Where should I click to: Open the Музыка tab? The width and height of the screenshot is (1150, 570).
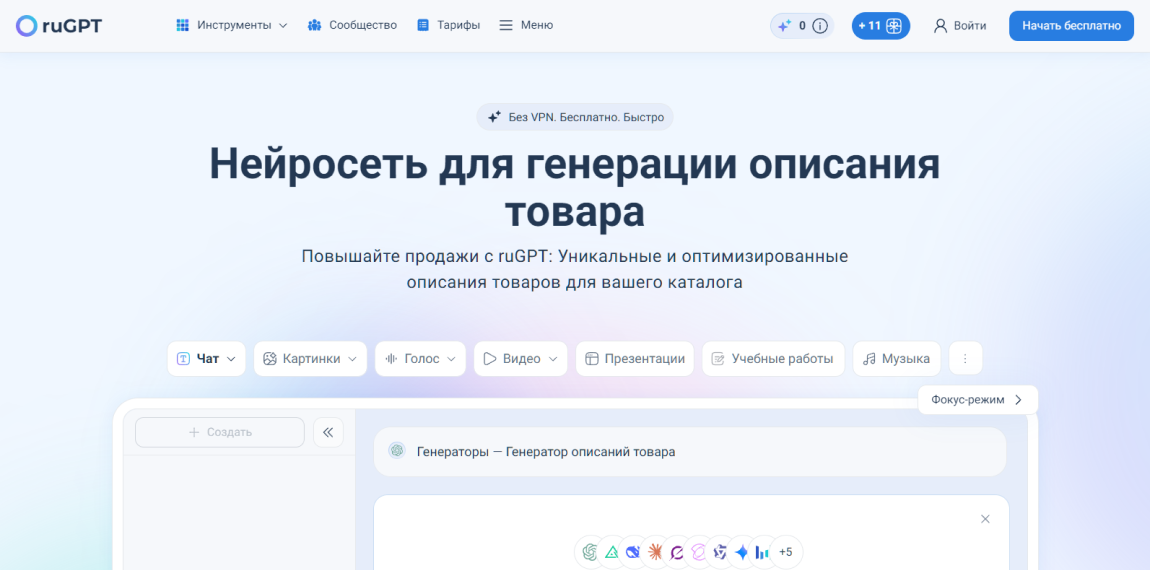896,359
